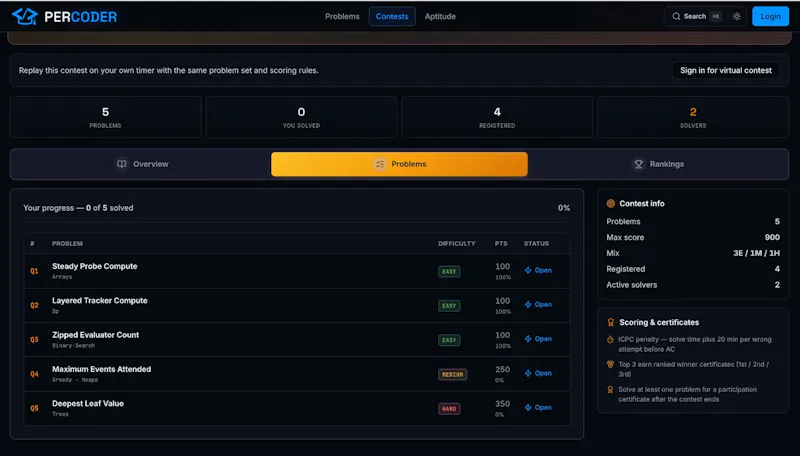Switch to the Overview tab
Viewport: 800px width, 456px height.
click(142, 164)
